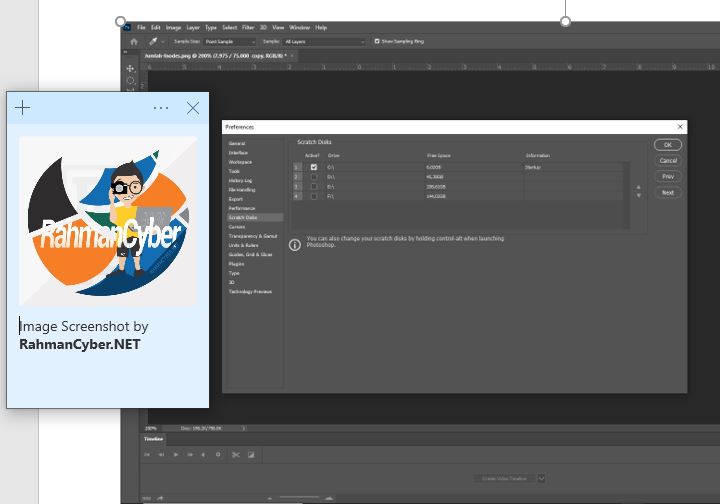Click the split at playhead scissors icon
The image size is (720, 504).
(x=236, y=455)
